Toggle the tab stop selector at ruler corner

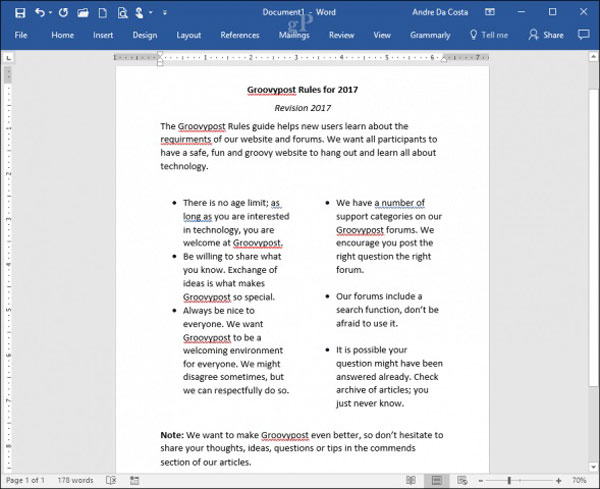pos(8,58)
